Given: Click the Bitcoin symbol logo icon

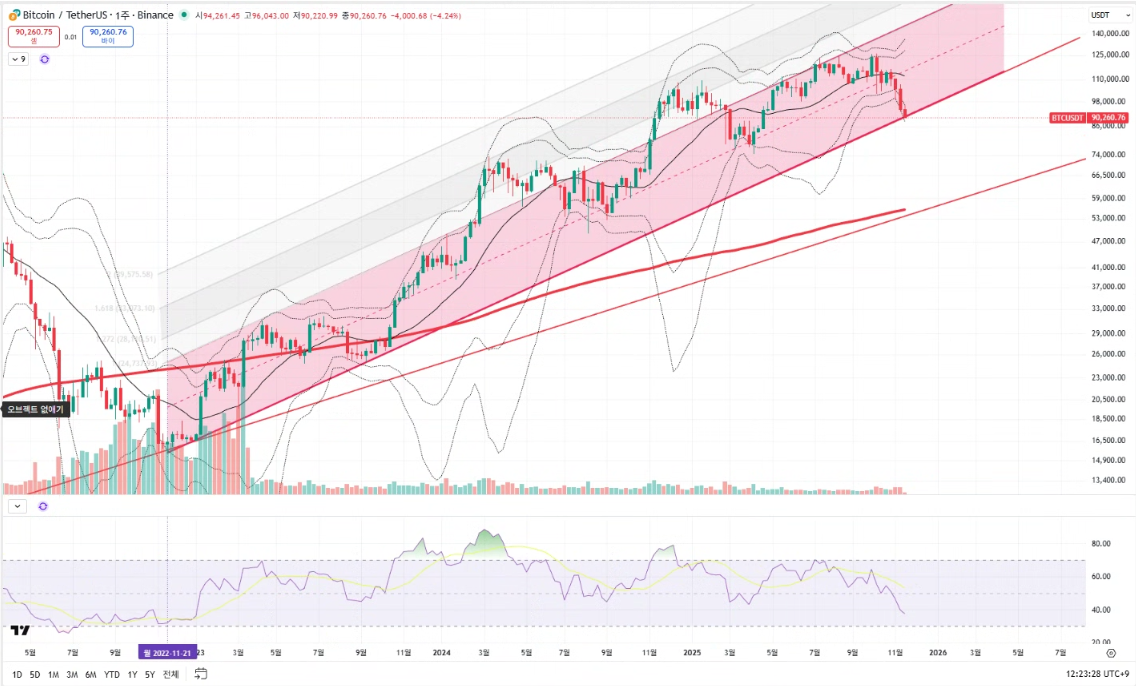Looking at the screenshot, I should (x=14, y=15).
